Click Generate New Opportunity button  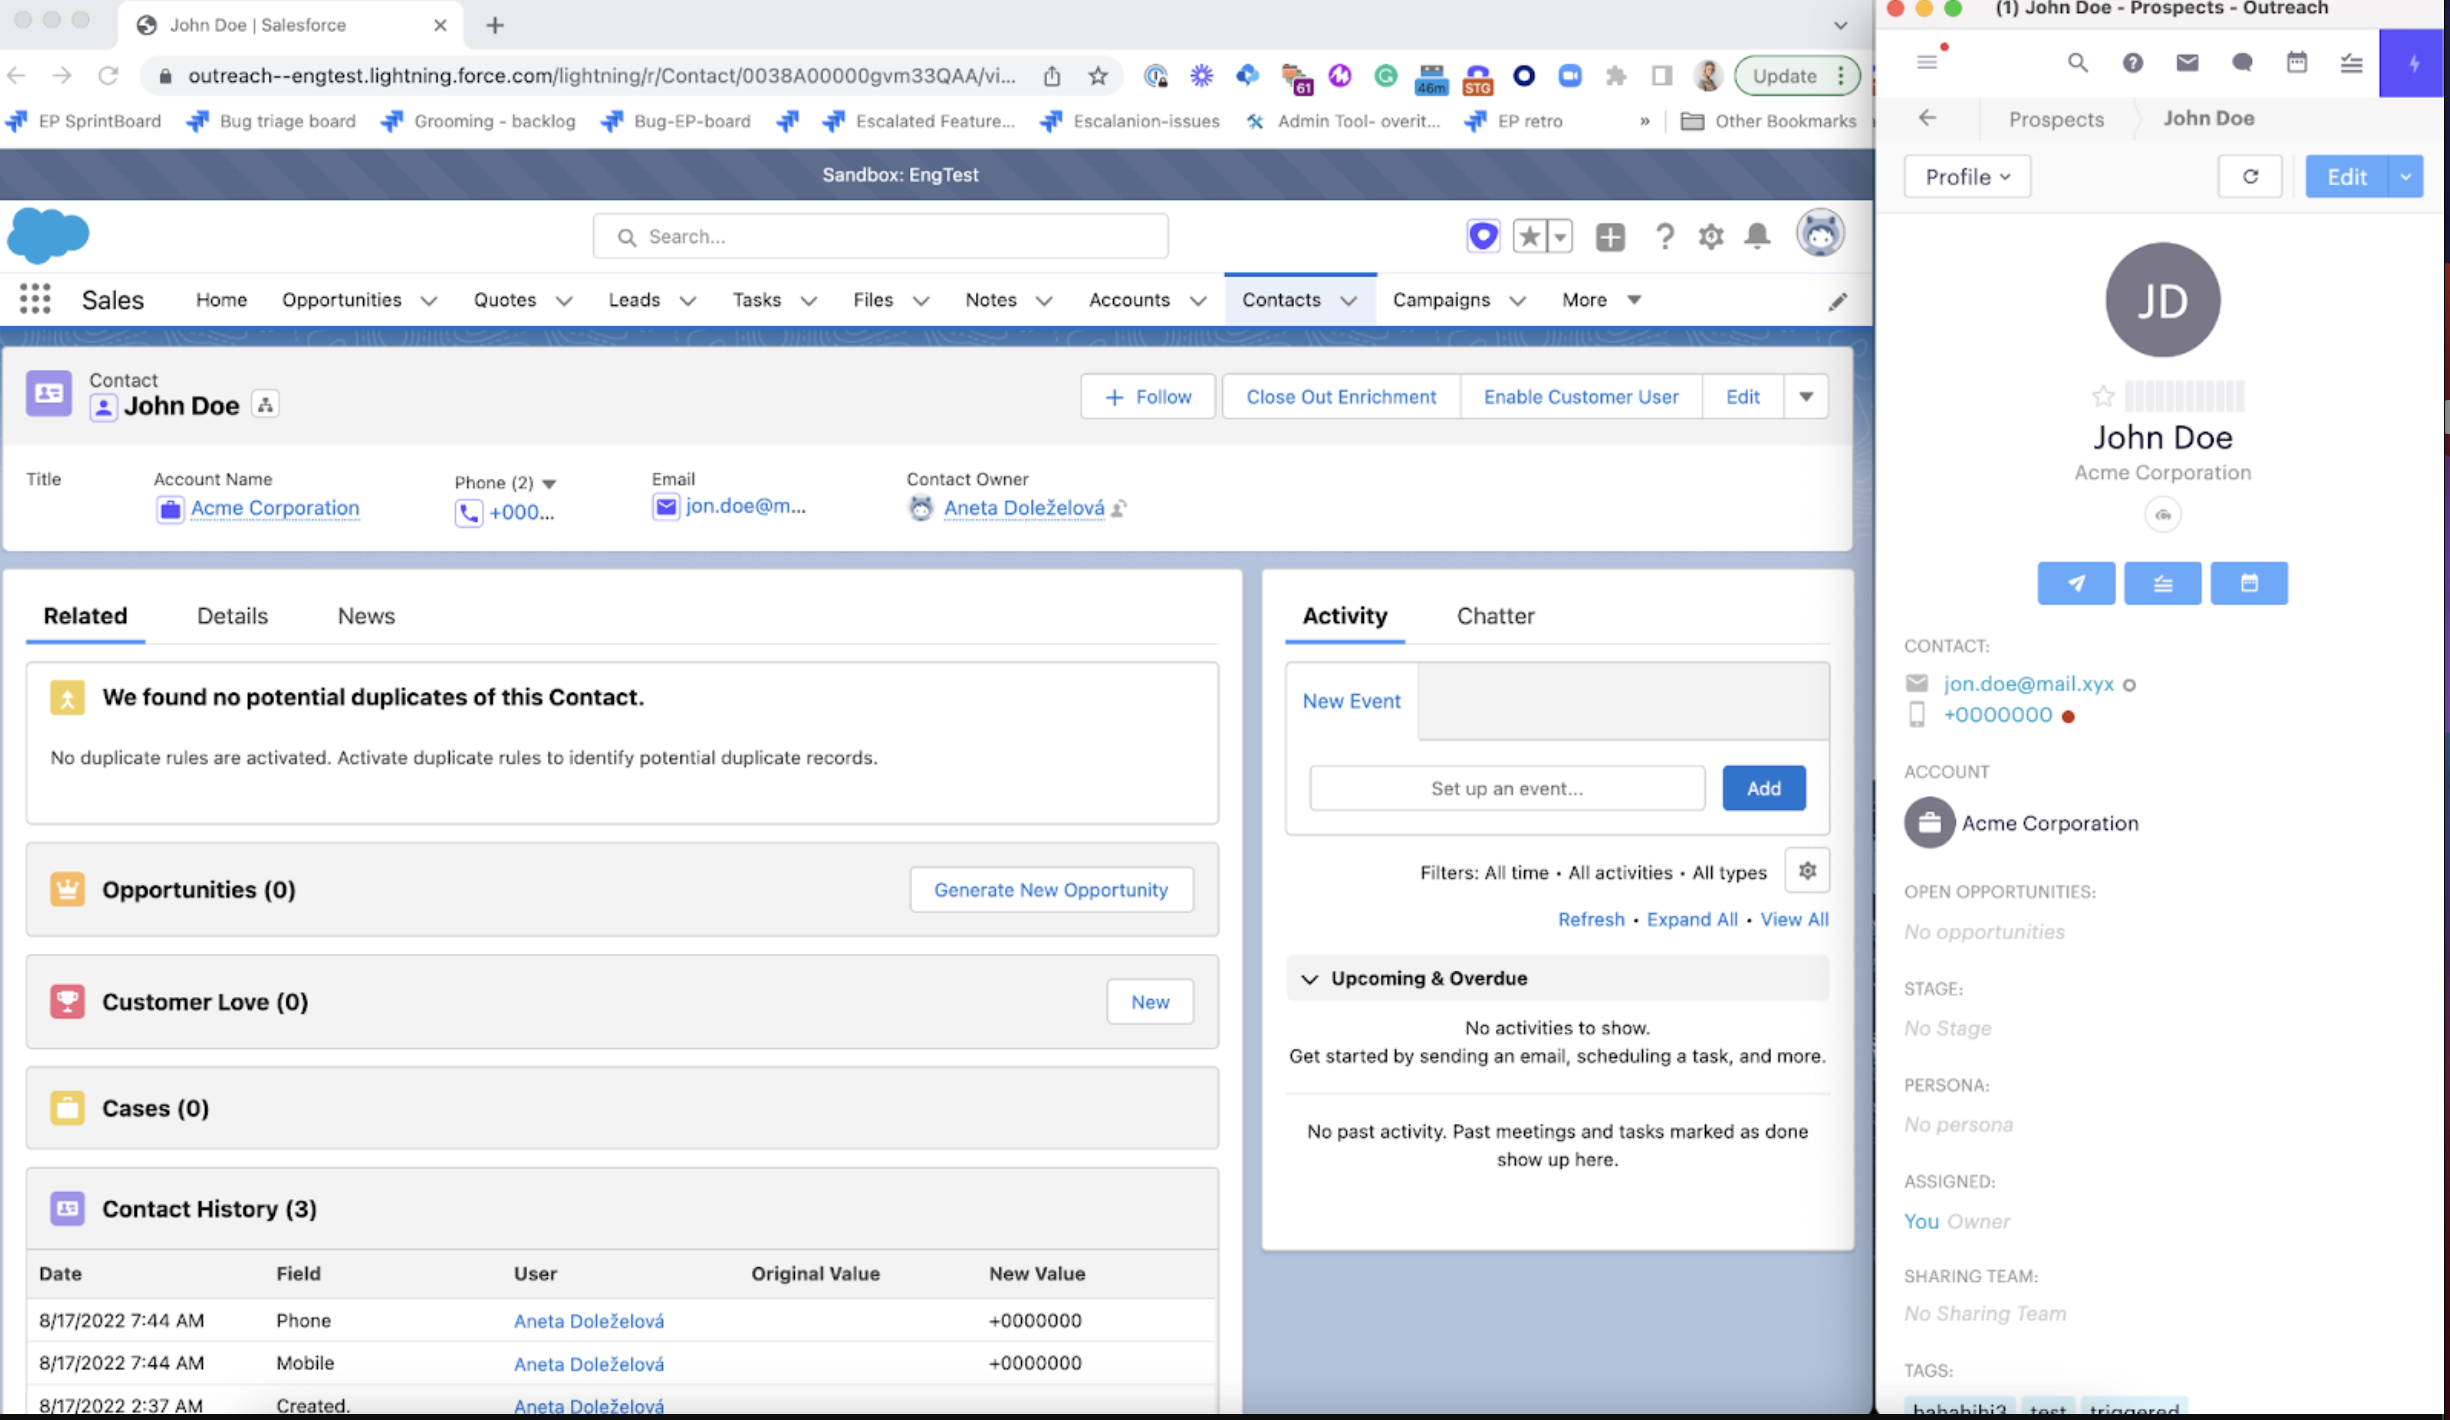1050,890
